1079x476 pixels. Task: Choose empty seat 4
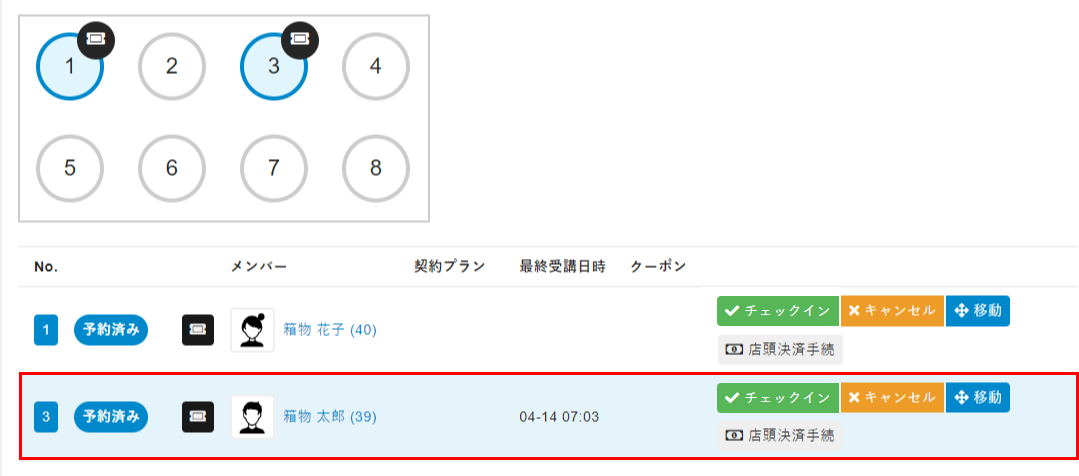pyautogui.click(x=375, y=67)
